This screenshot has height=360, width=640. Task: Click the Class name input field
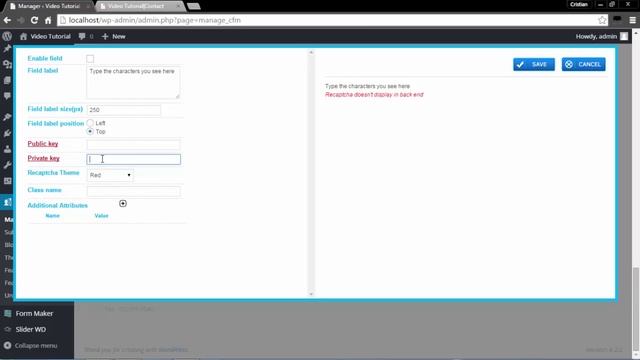pyautogui.click(x=133, y=191)
